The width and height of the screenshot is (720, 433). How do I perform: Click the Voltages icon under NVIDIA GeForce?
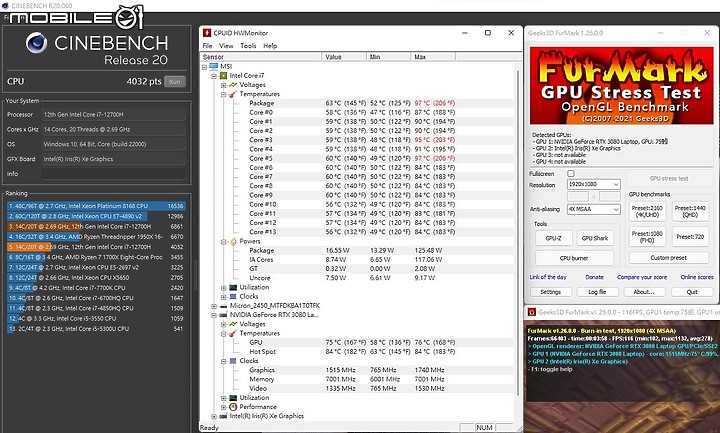pos(233,324)
